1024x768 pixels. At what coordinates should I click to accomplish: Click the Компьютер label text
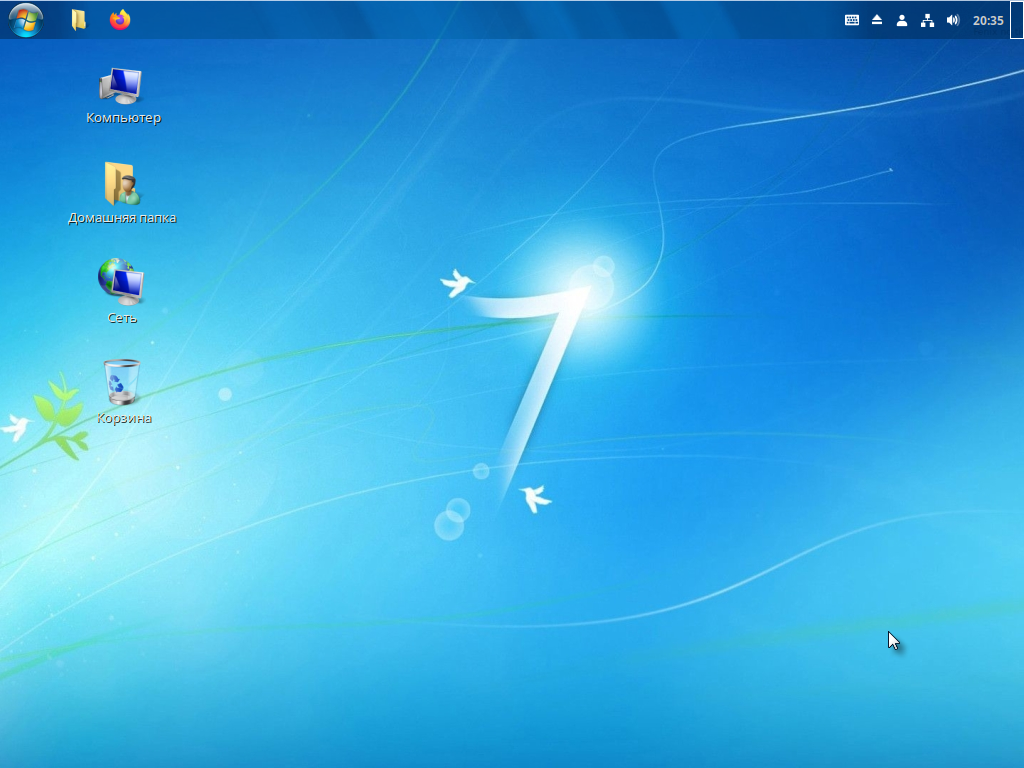click(123, 118)
